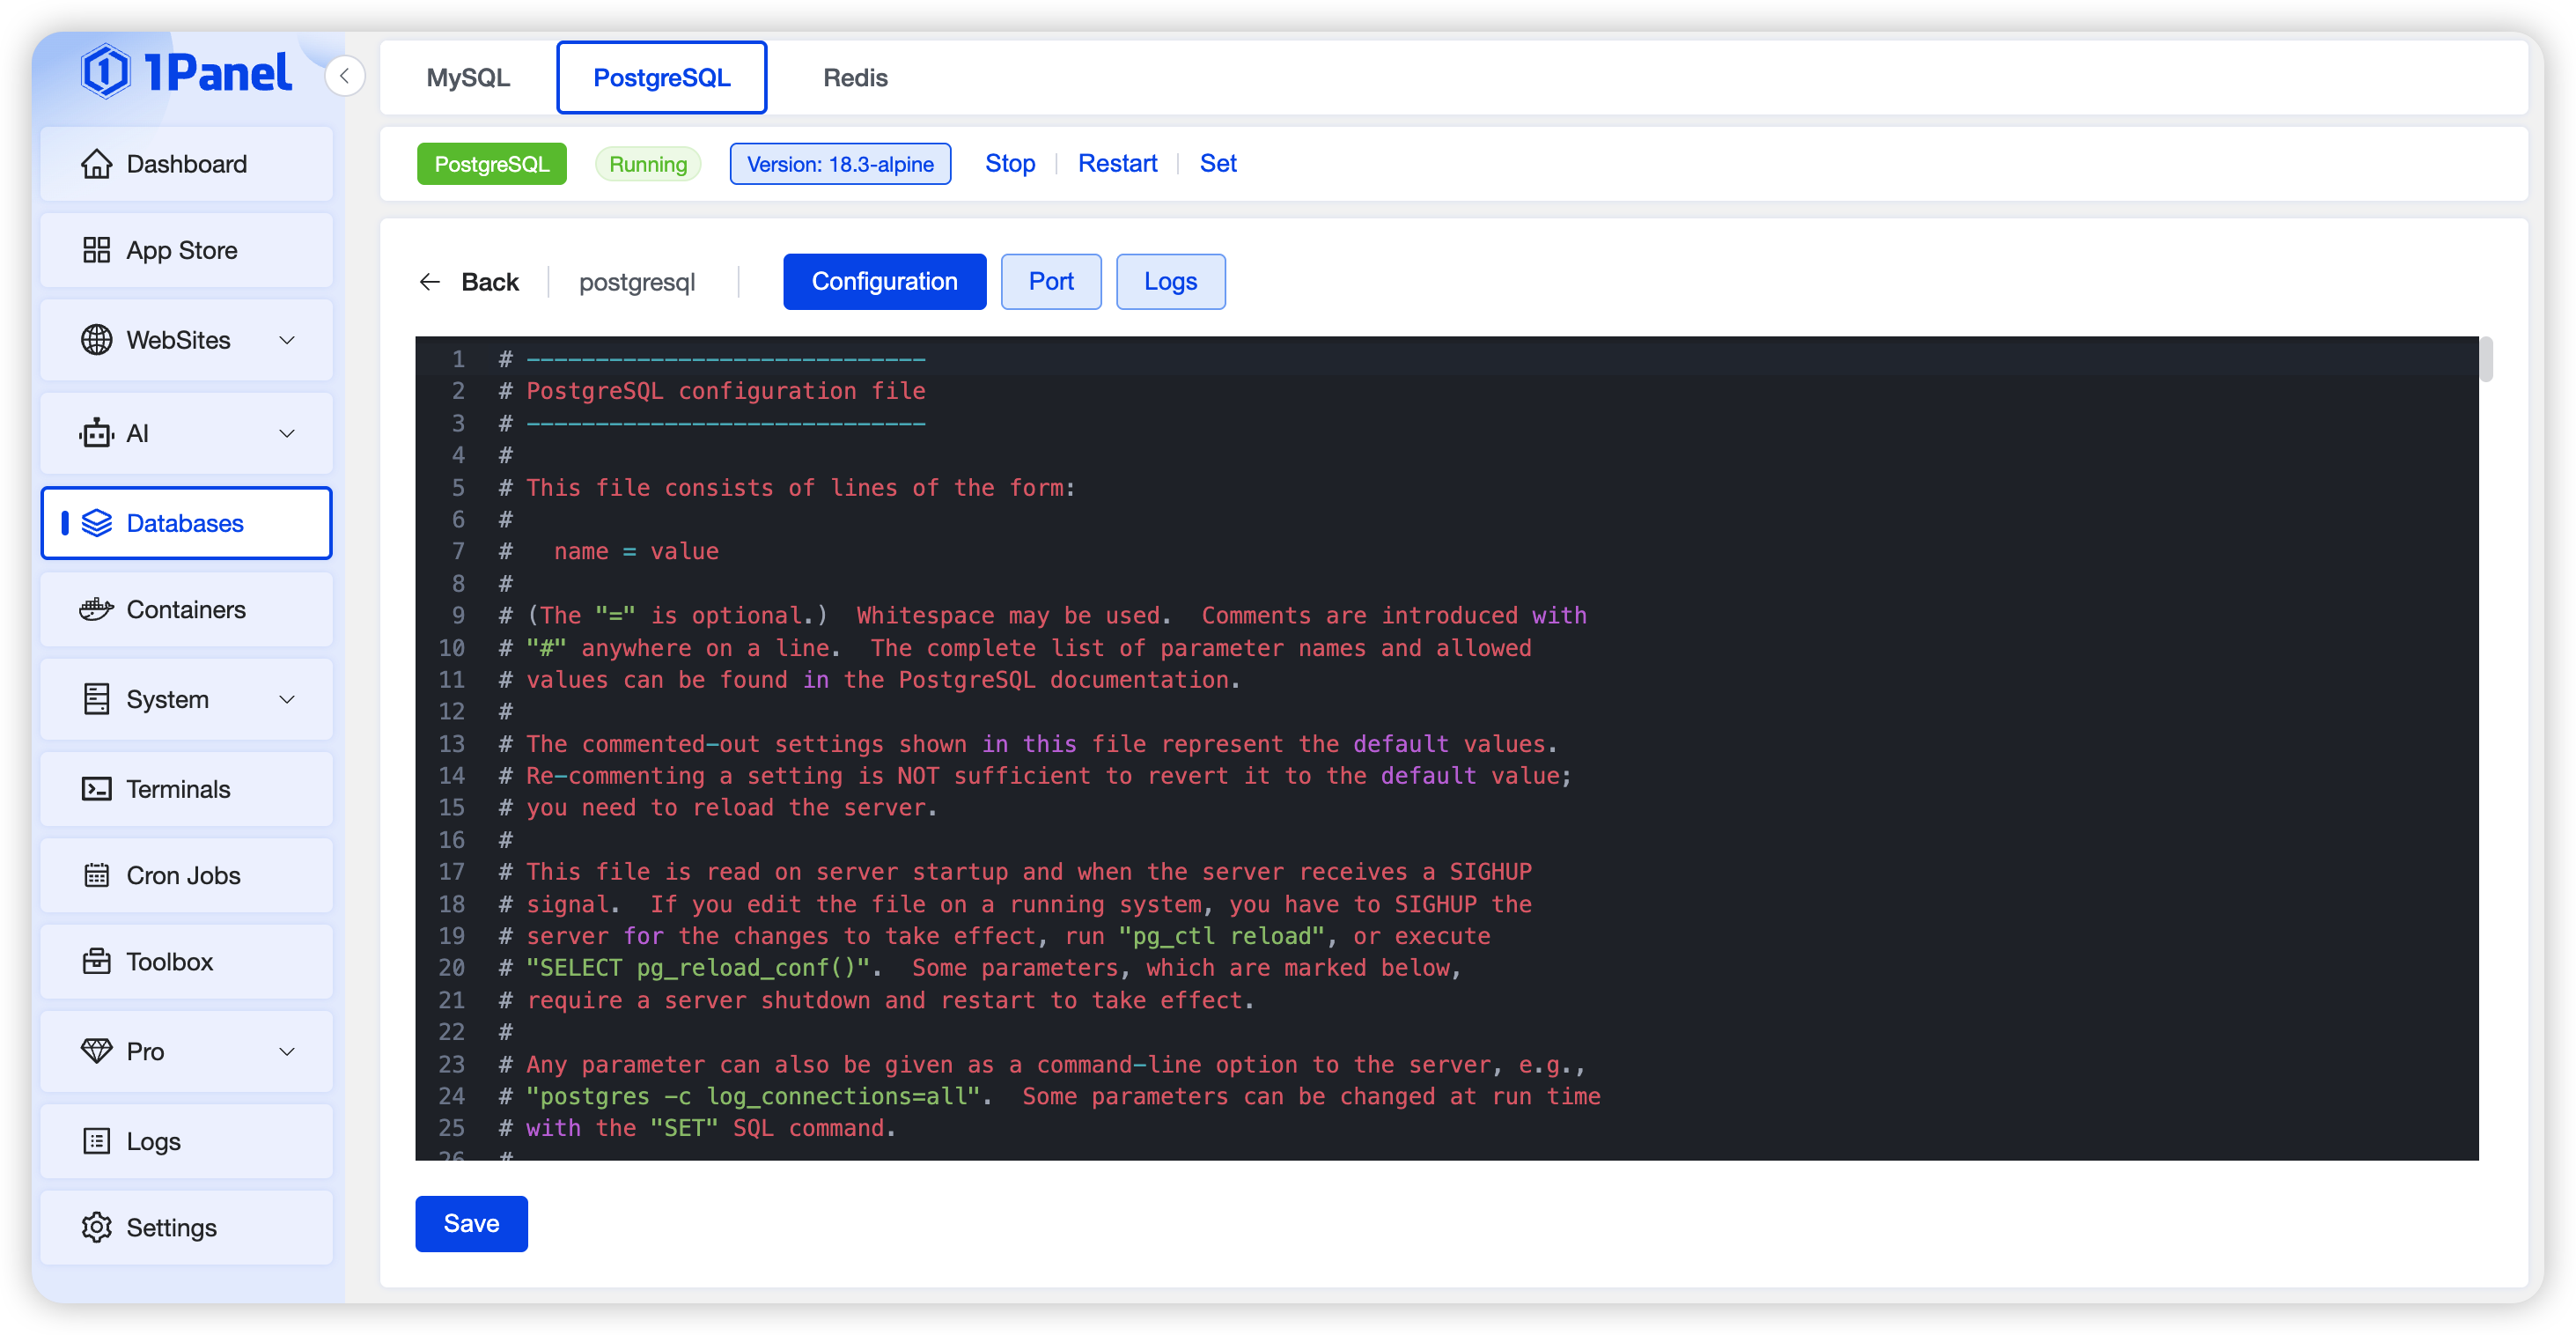Click the Containers docker whale icon

click(96, 609)
